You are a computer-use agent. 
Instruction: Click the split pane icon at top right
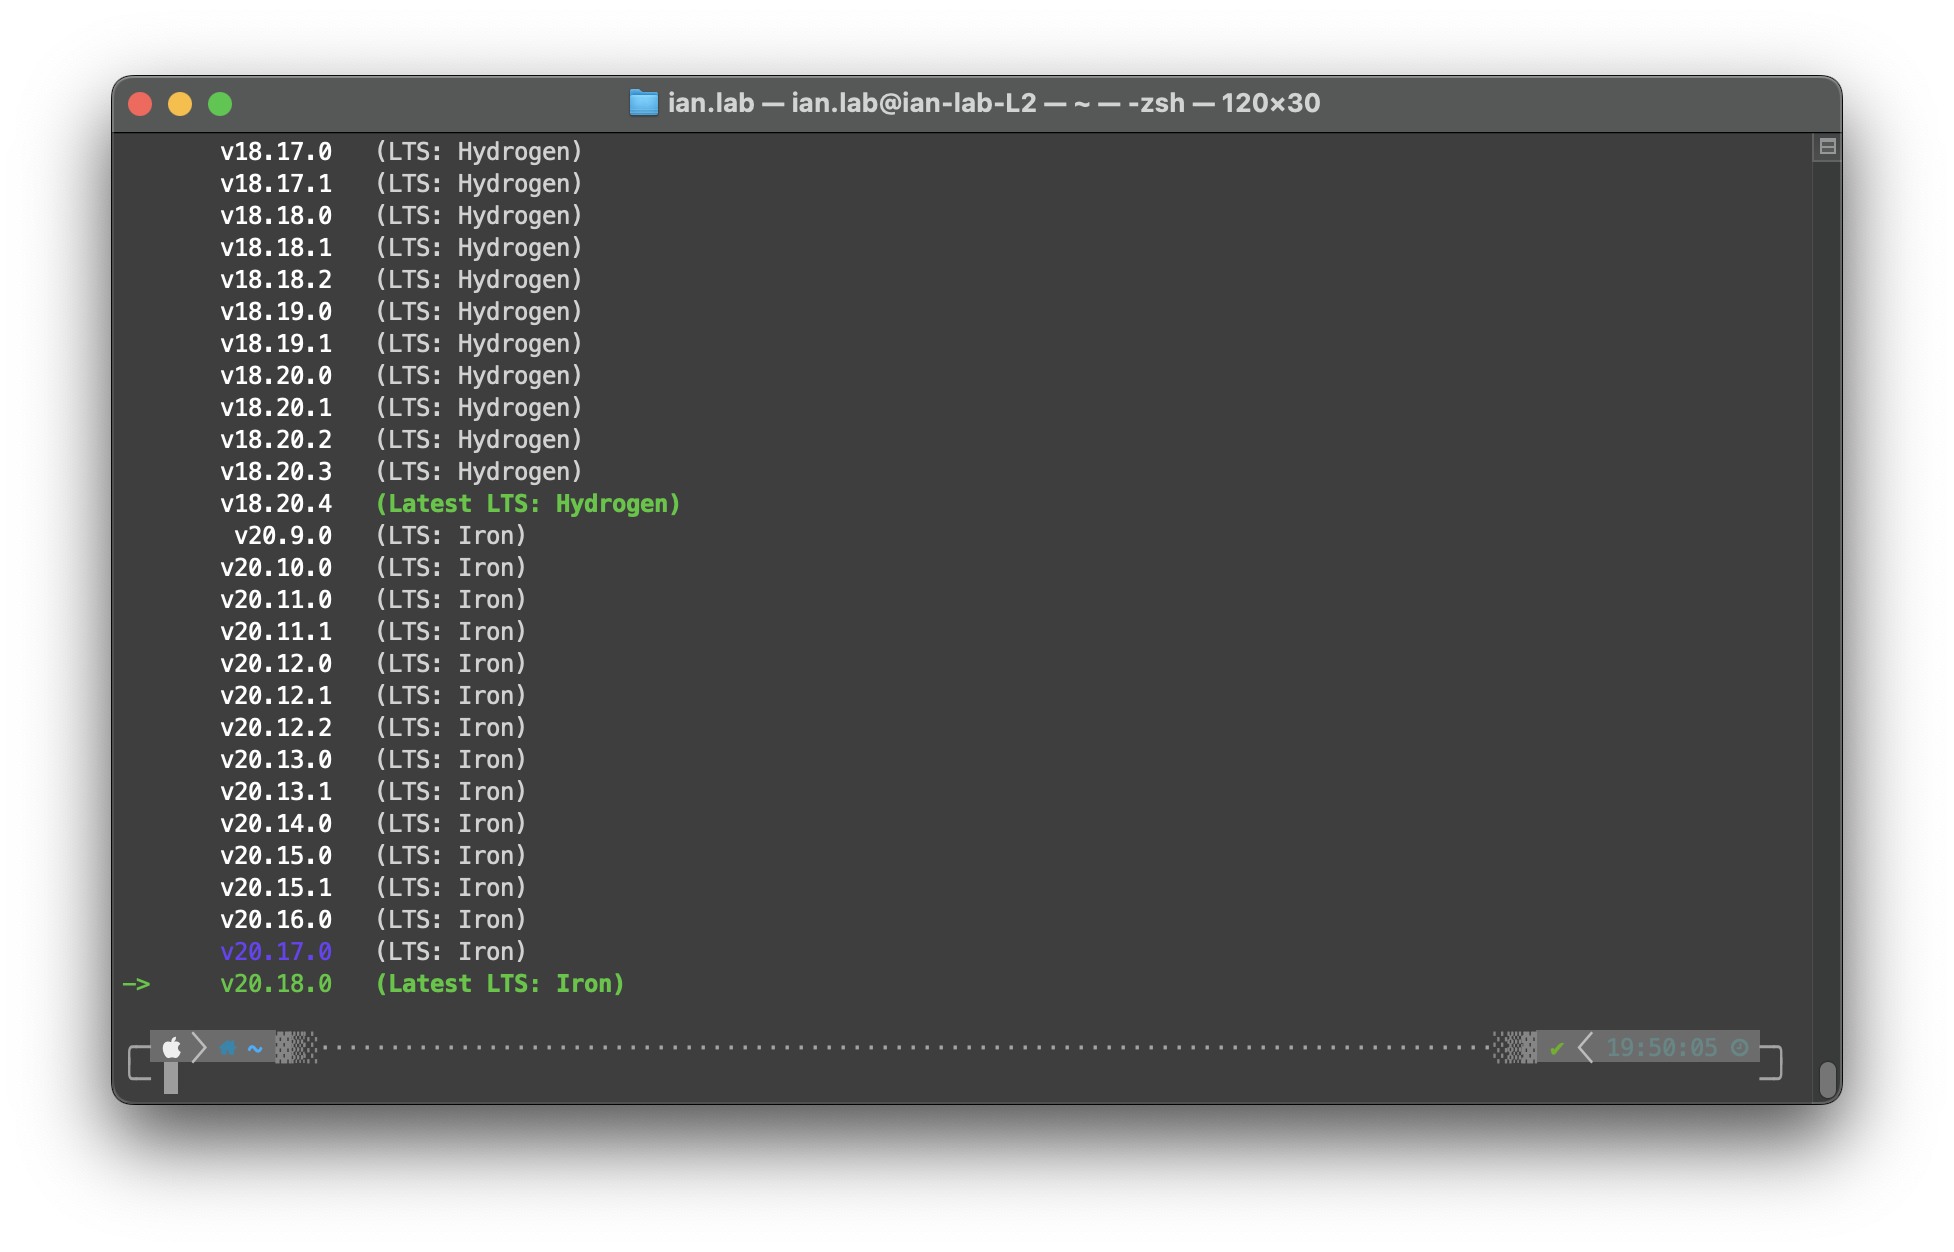pos(1827,147)
